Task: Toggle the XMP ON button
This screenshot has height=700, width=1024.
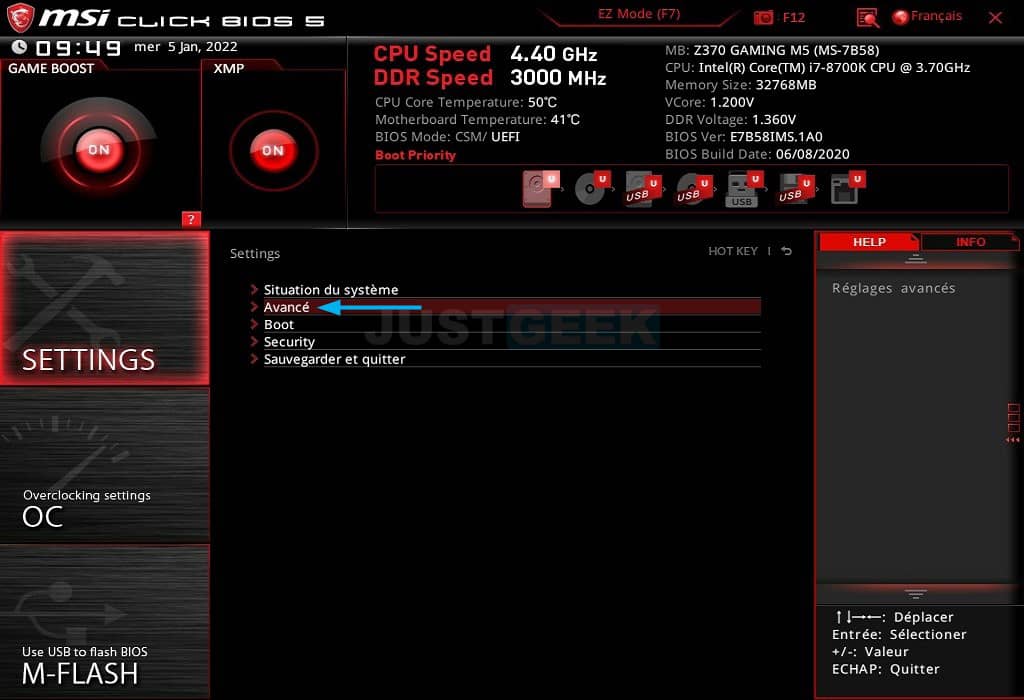Action: click(273, 150)
